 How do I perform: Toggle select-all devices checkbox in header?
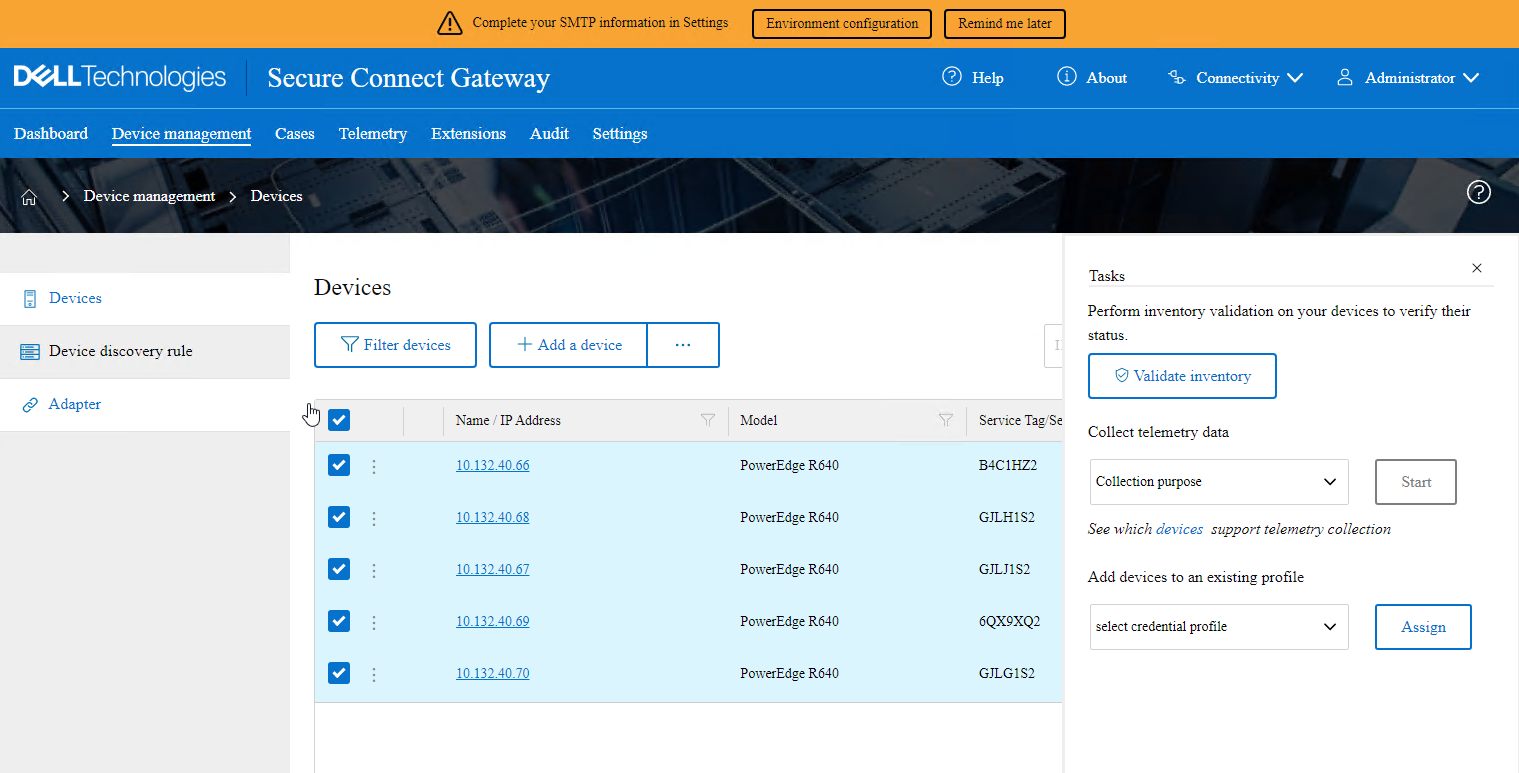(x=339, y=420)
